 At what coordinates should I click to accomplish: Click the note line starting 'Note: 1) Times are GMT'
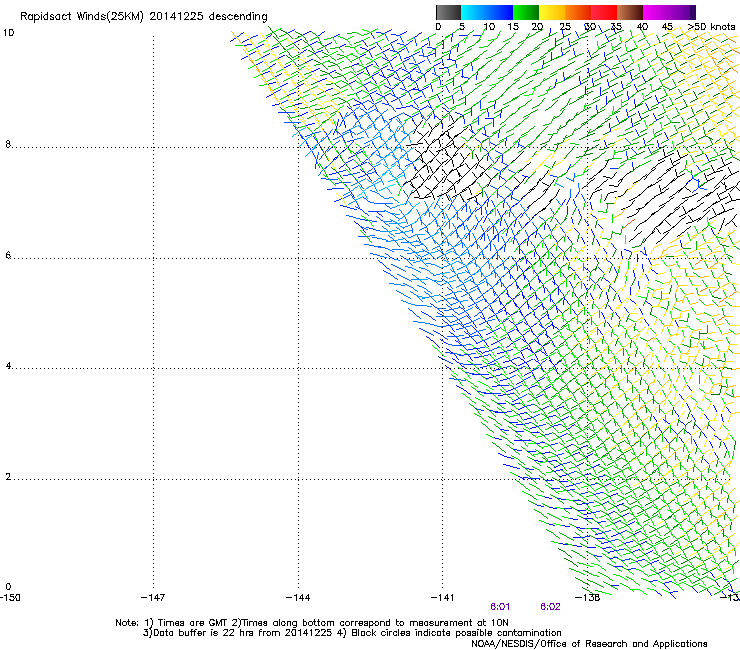(312, 623)
